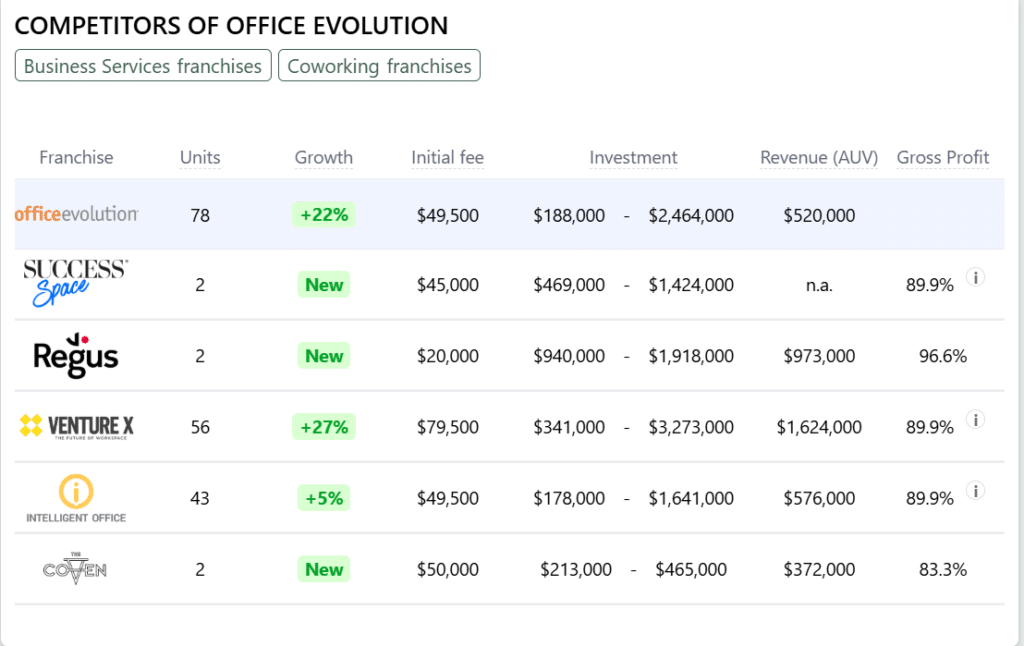Click the Competitors of Office Evolution heading
This screenshot has width=1024, height=646.
tap(231, 26)
